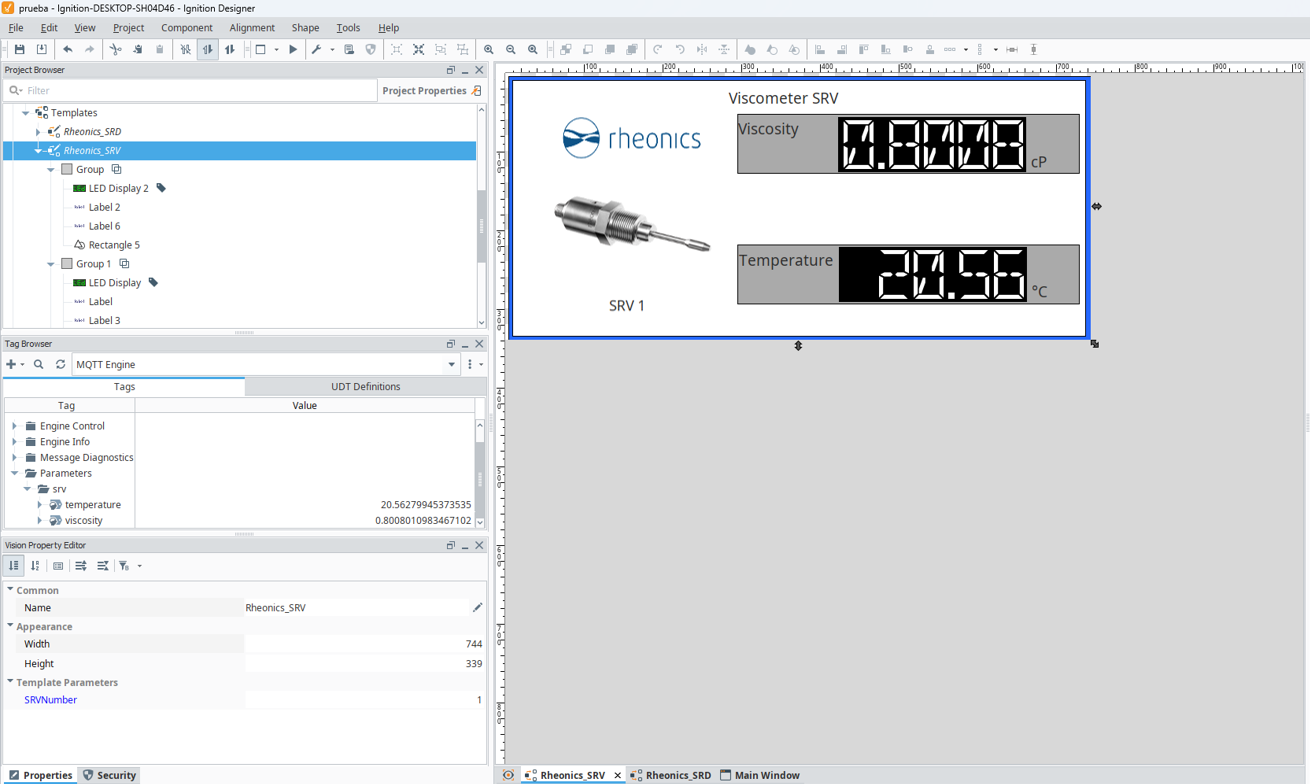The height and width of the screenshot is (784, 1310).
Task: Click the add tag plus icon
Action: pyautogui.click(x=12, y=365)
